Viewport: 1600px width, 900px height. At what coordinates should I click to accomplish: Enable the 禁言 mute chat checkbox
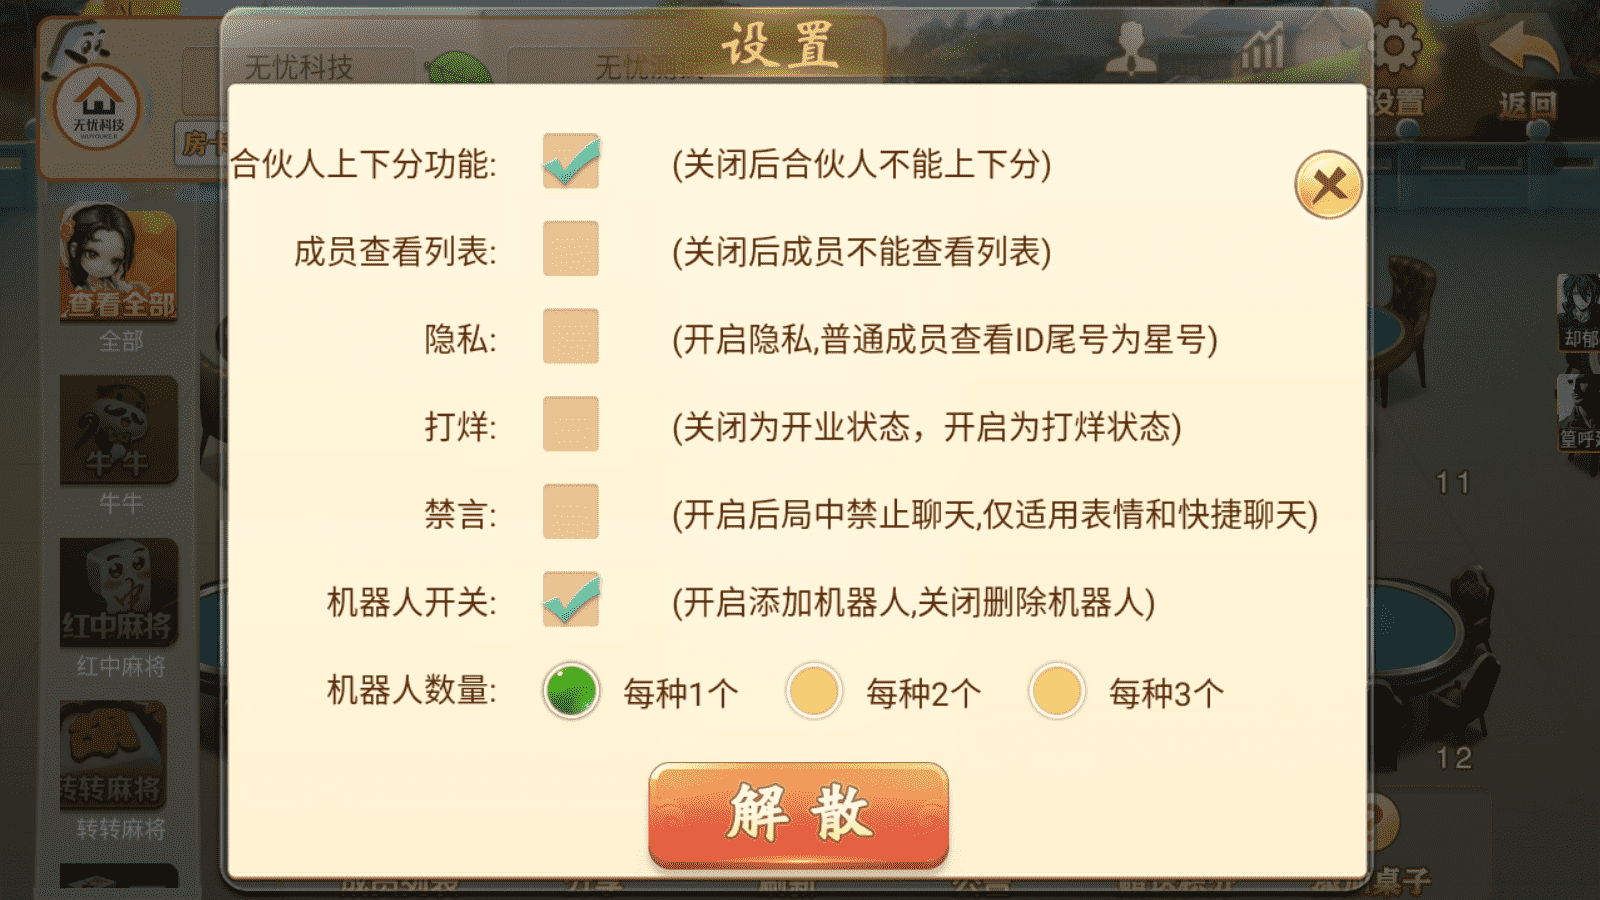point(571,512)
